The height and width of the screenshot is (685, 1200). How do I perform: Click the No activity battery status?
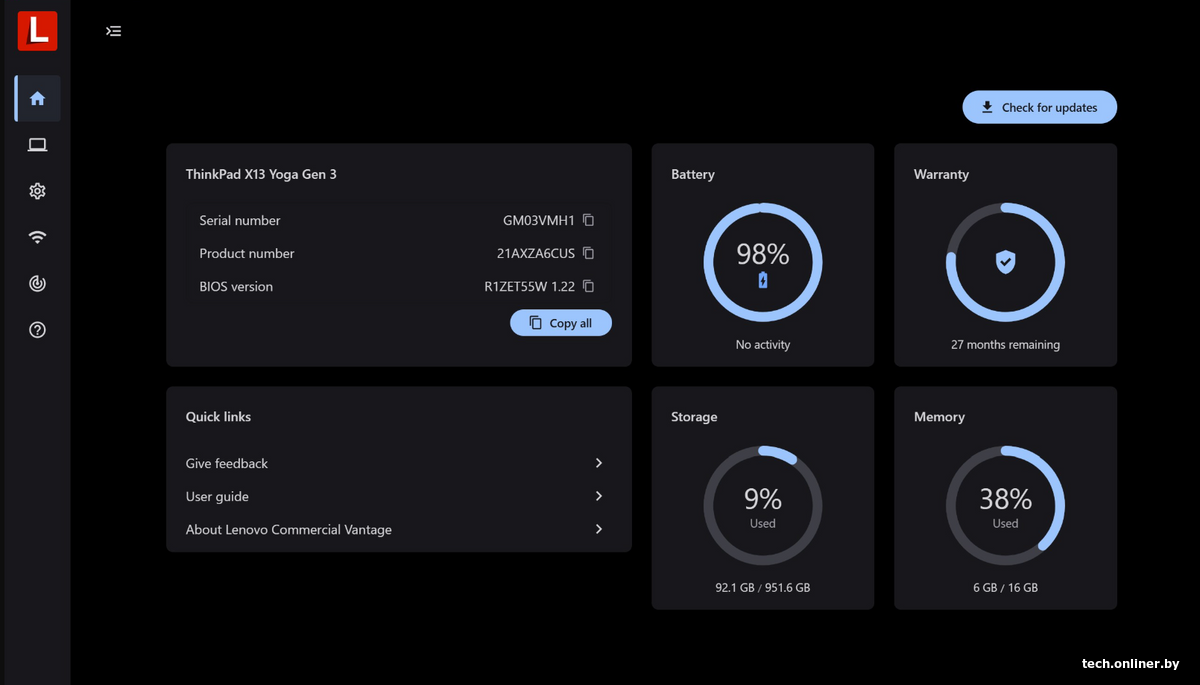point(763,345)
